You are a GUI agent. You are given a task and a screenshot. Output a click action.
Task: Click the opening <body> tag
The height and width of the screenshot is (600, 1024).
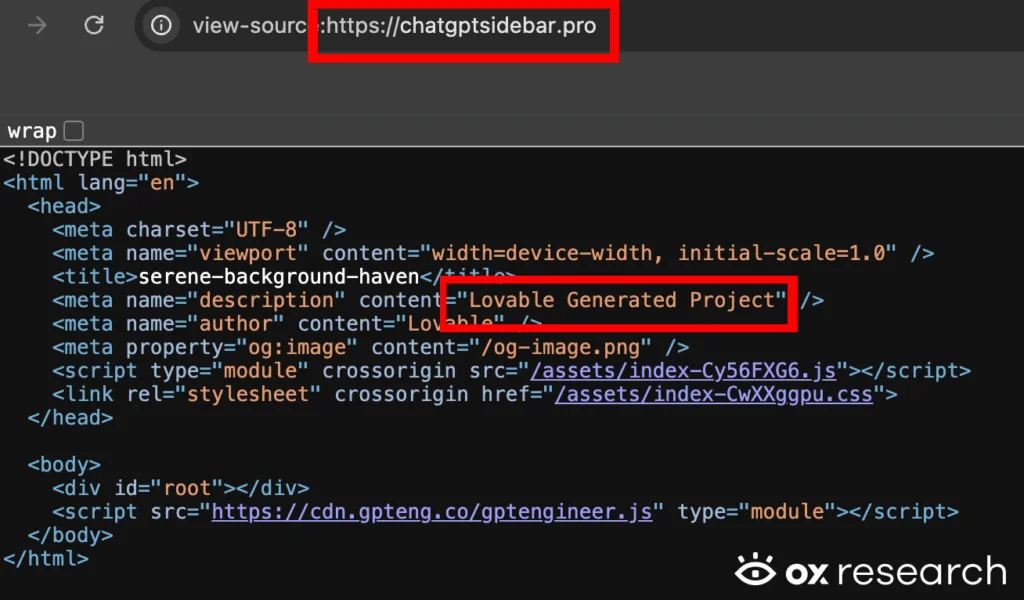(x=64, y=465)
